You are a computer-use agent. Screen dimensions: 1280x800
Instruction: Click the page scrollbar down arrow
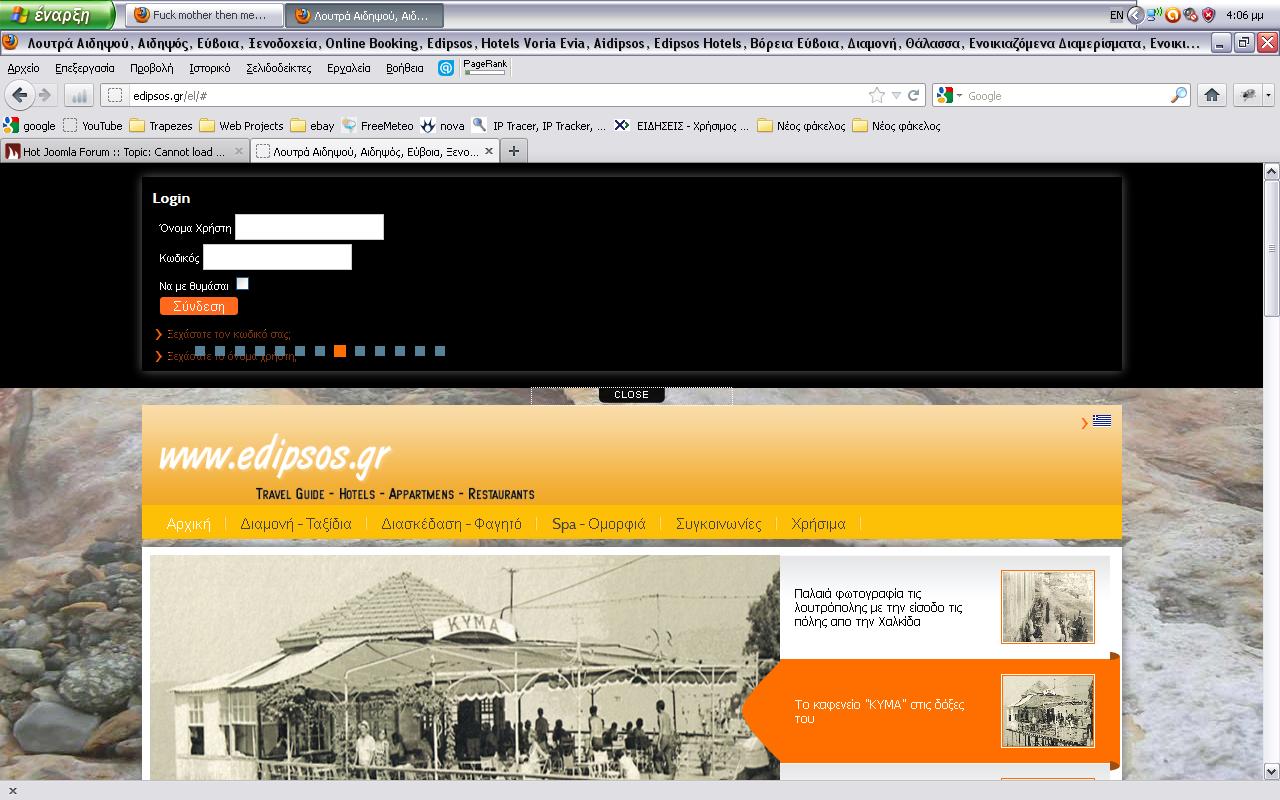tap(1271, 772)
